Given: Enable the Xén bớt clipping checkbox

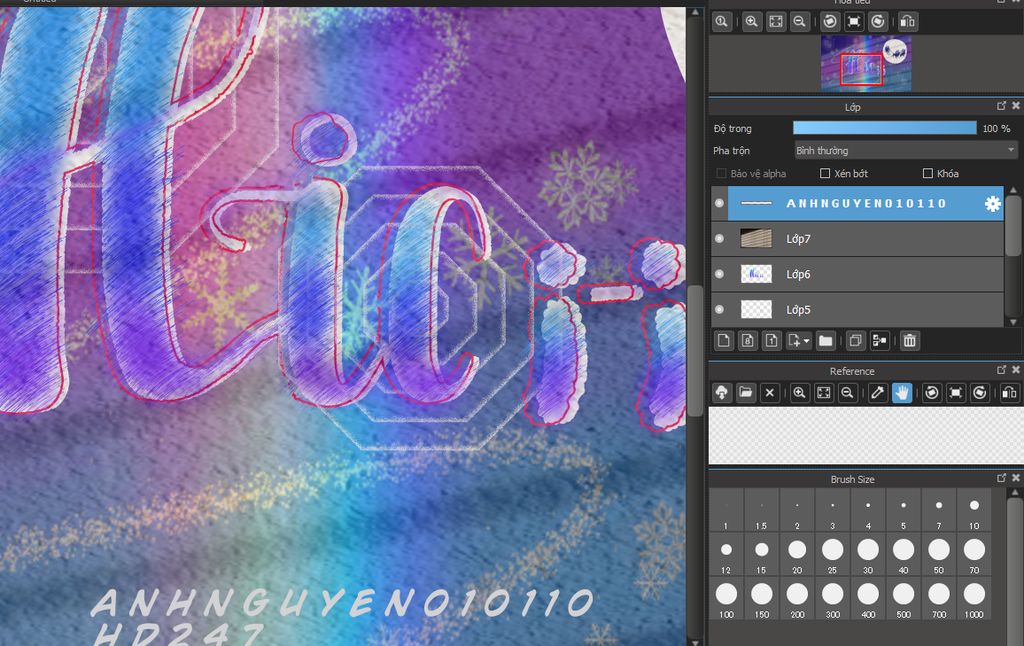Looking at the screenshot, I should [x=825, y=173].
